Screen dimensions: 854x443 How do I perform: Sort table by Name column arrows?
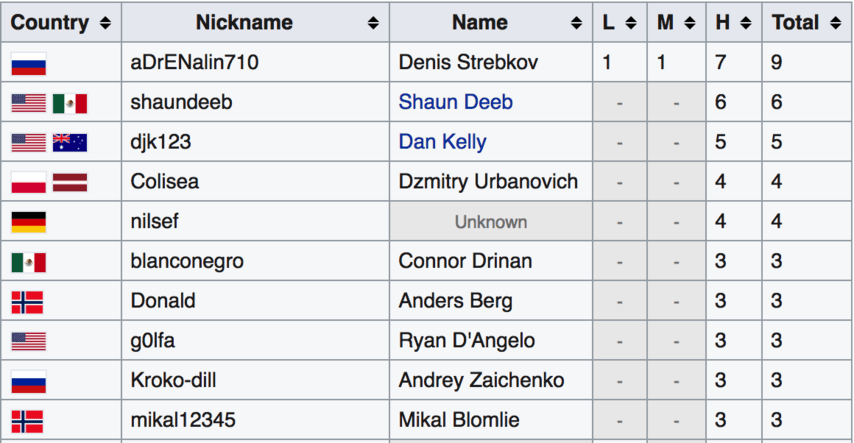[576, 23]
